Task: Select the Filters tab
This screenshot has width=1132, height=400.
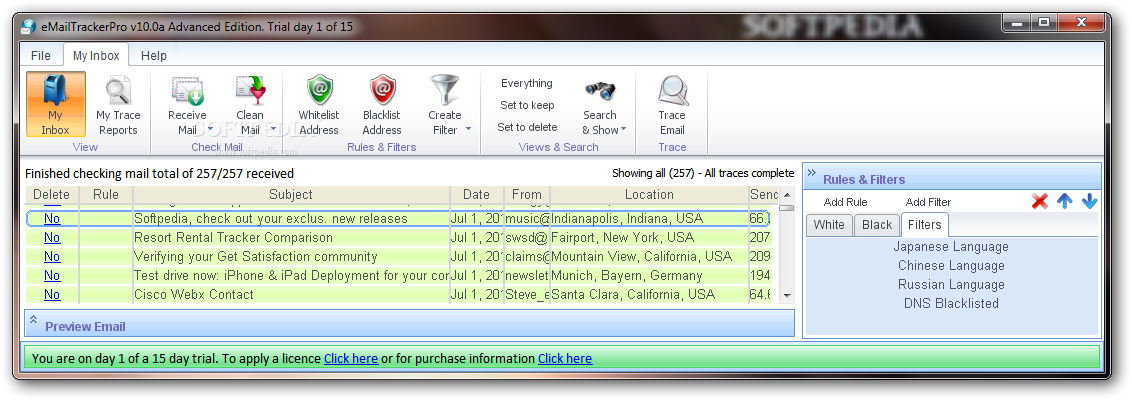Action: click(x=925, y=225)
